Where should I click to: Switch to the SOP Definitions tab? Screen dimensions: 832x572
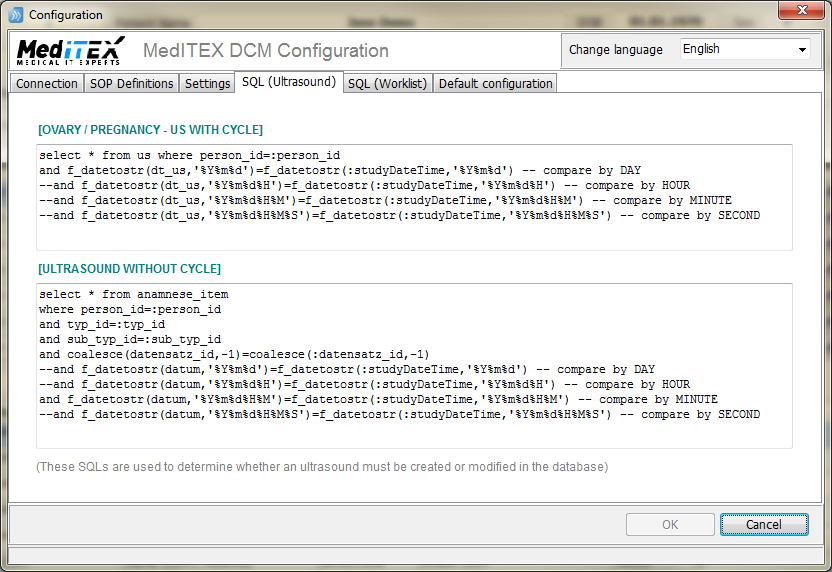point(131,83)
